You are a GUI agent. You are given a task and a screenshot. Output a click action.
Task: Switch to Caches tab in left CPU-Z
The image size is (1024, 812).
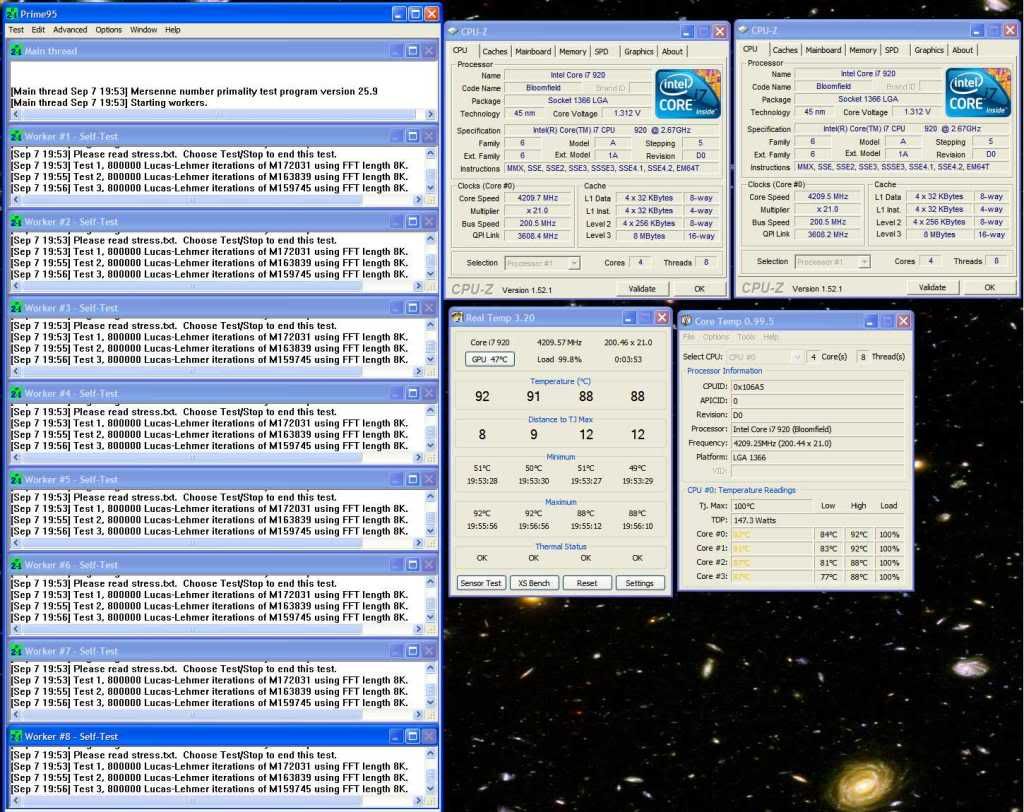pyautogui.click(x=494, y=52)
